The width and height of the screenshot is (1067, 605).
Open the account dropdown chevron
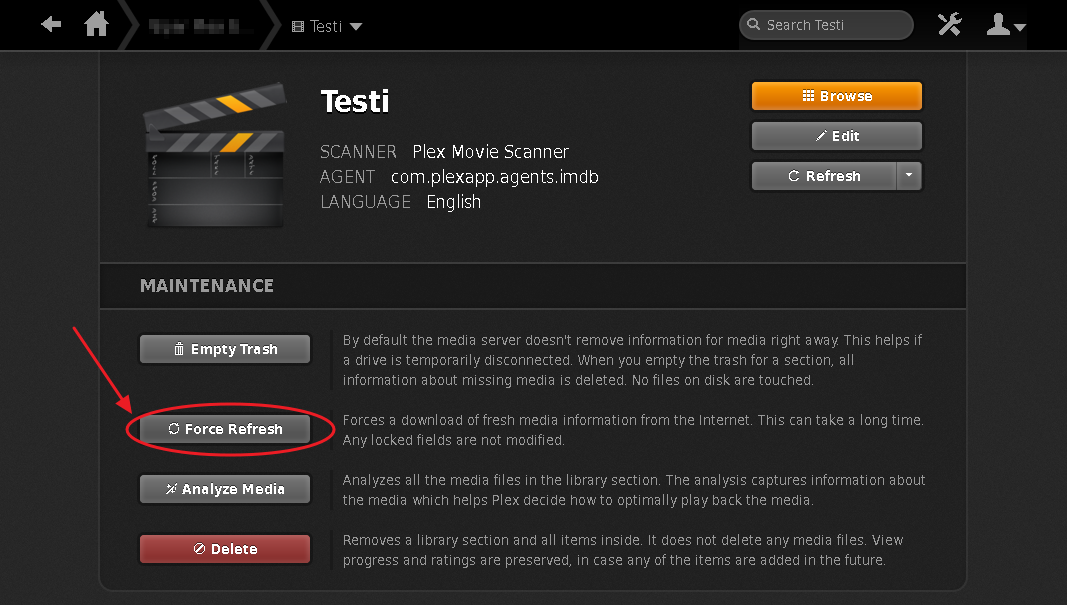tap(1022, 28)
